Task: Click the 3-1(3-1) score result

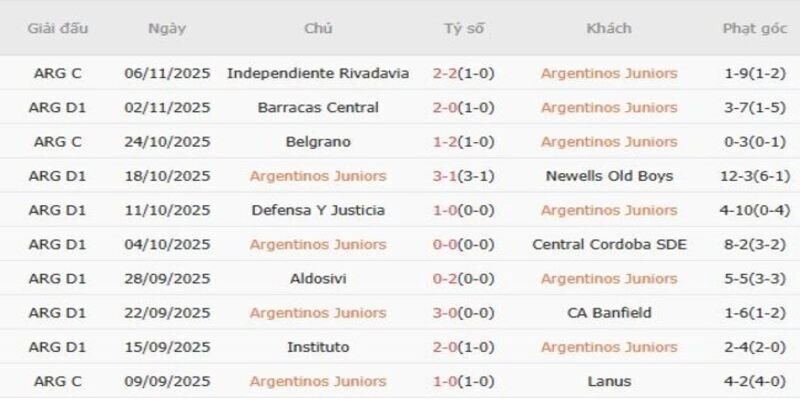Action: [464, 176]
